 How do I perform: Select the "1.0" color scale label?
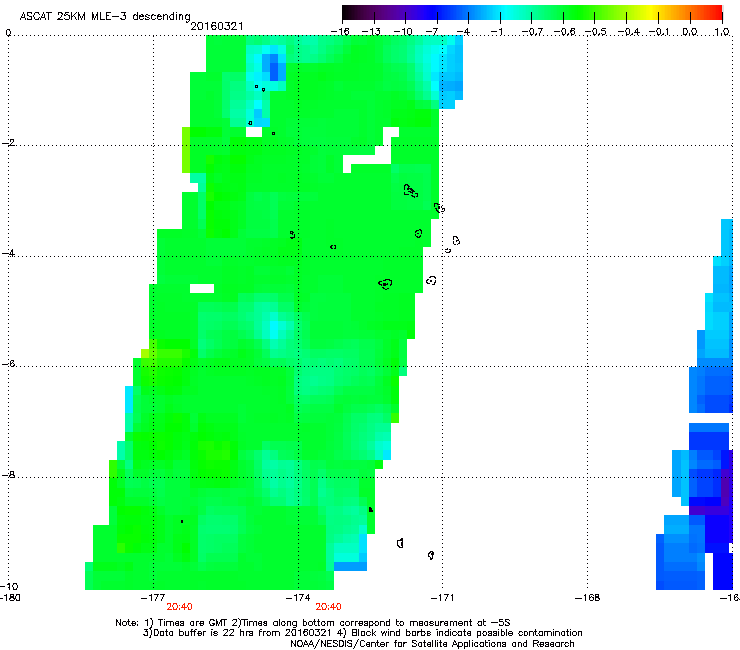tap(722, 32)
